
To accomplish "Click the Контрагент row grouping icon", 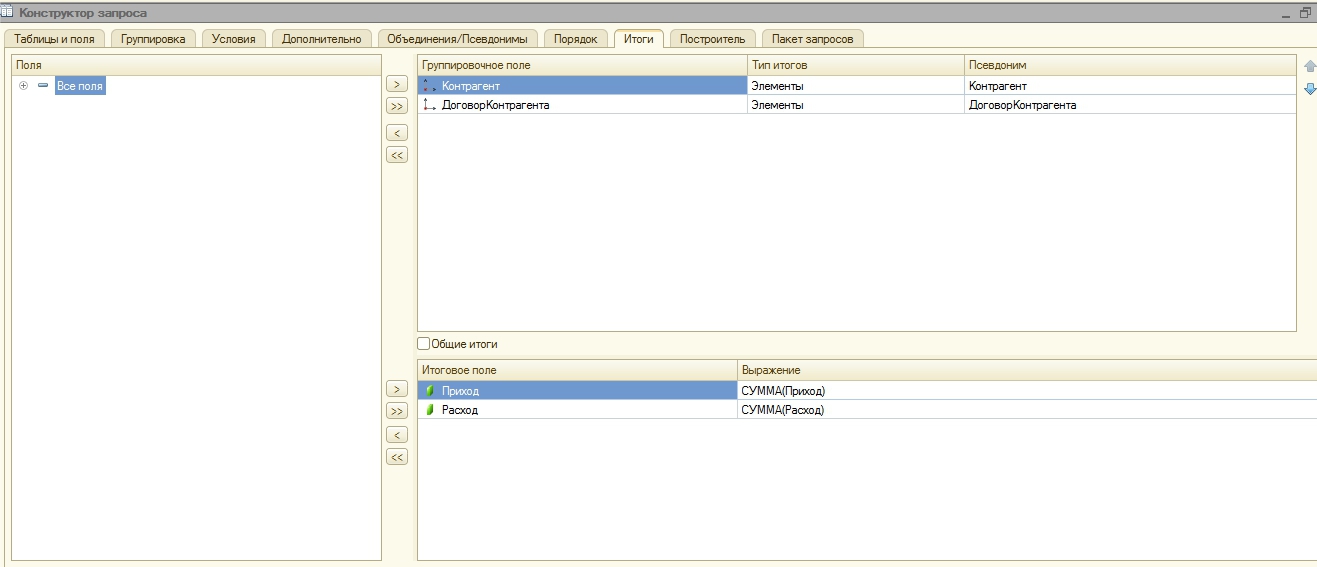I will tap(430, 86).
